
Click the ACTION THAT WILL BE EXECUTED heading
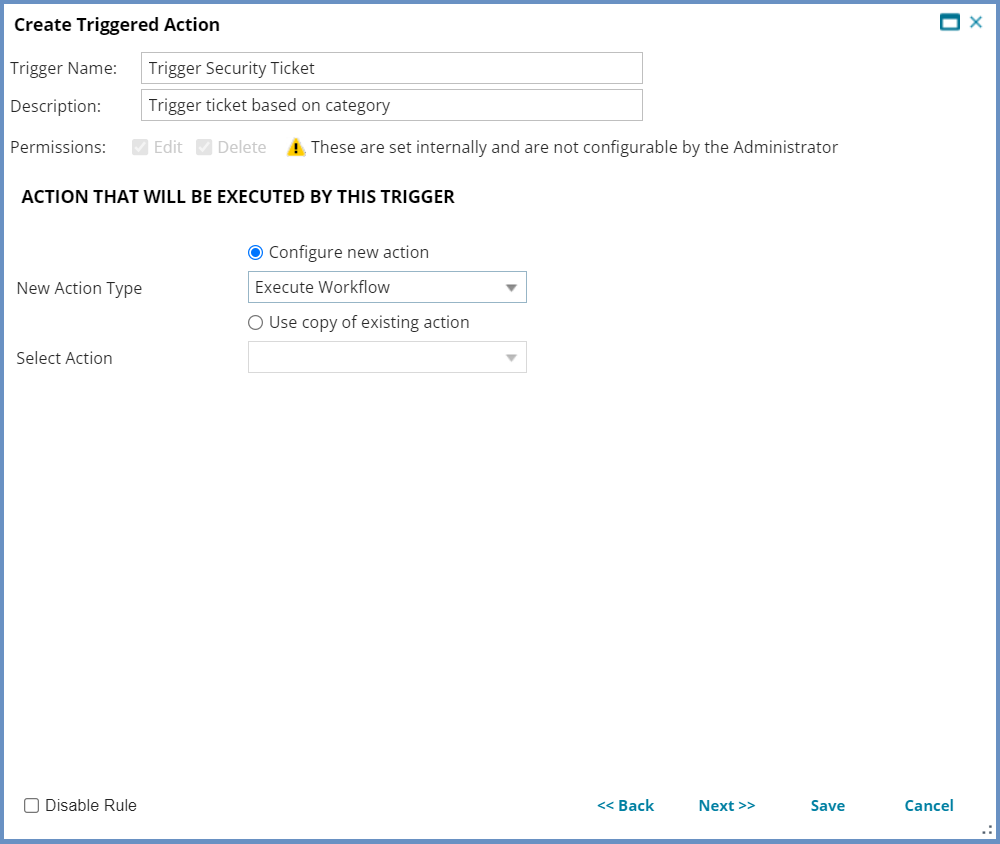pos(238,196)
